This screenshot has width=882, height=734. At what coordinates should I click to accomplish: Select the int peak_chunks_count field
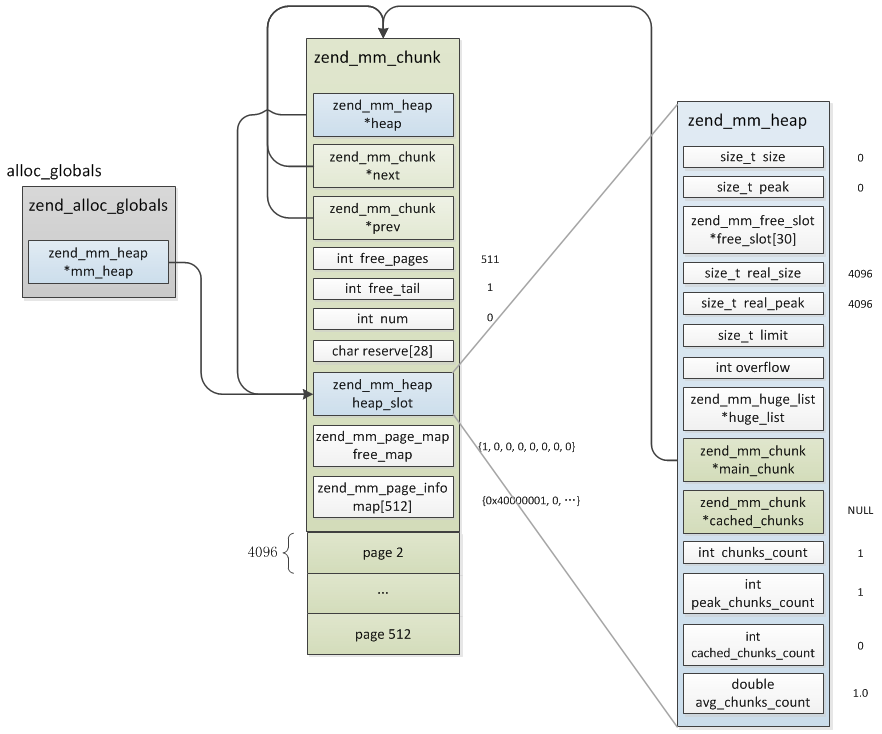(753, 593)
